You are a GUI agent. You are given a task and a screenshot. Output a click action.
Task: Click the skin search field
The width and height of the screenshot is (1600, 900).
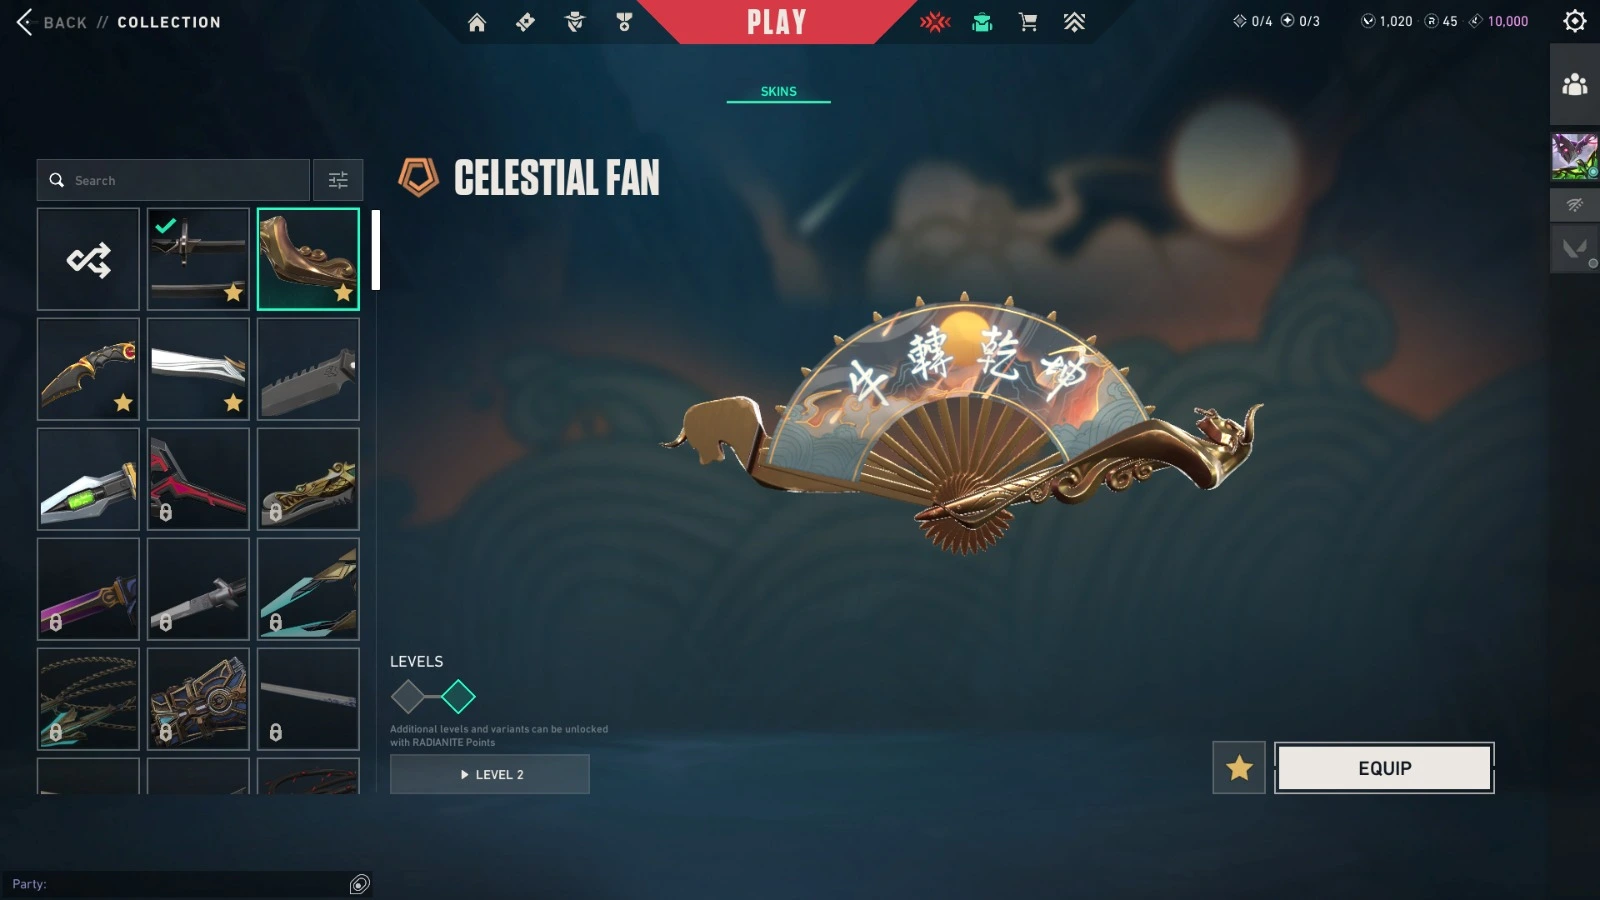(x=173, y=180)
